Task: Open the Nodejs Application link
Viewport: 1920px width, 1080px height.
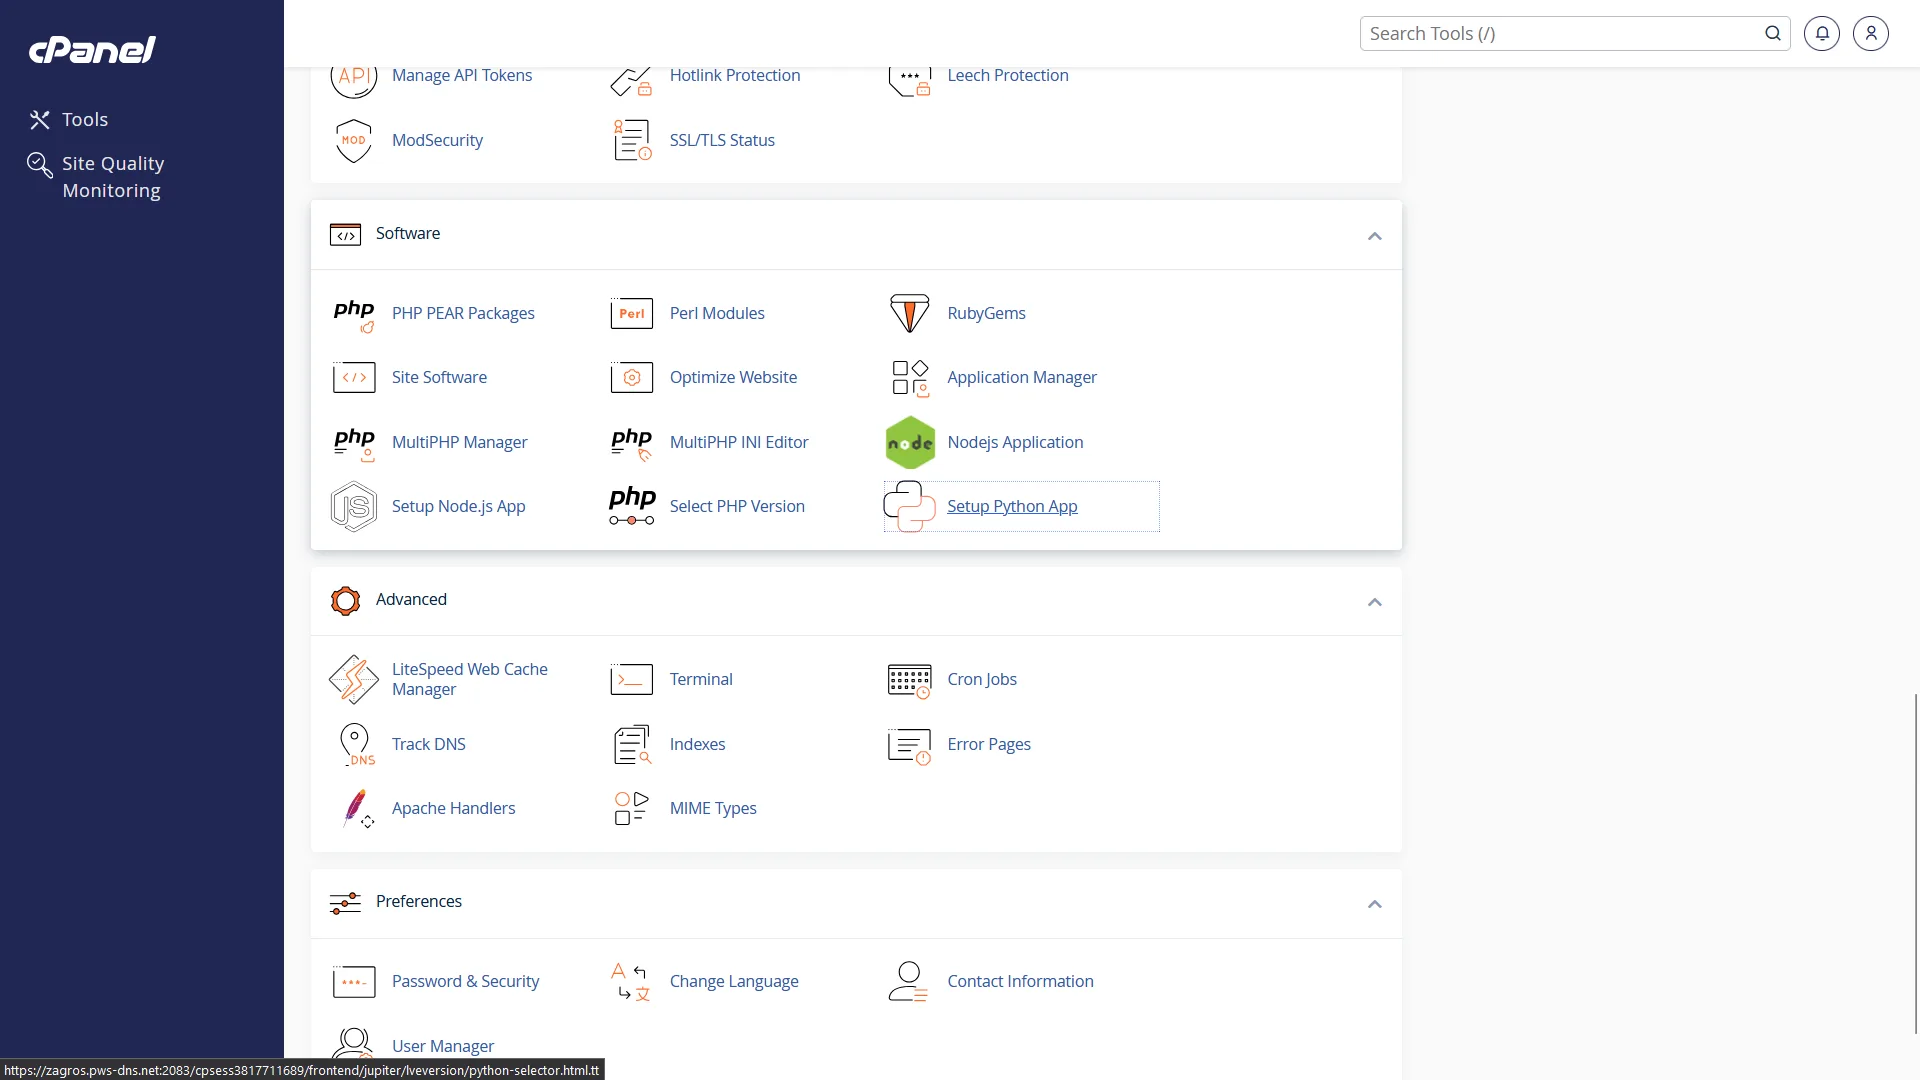Action: pos(1015,442)
